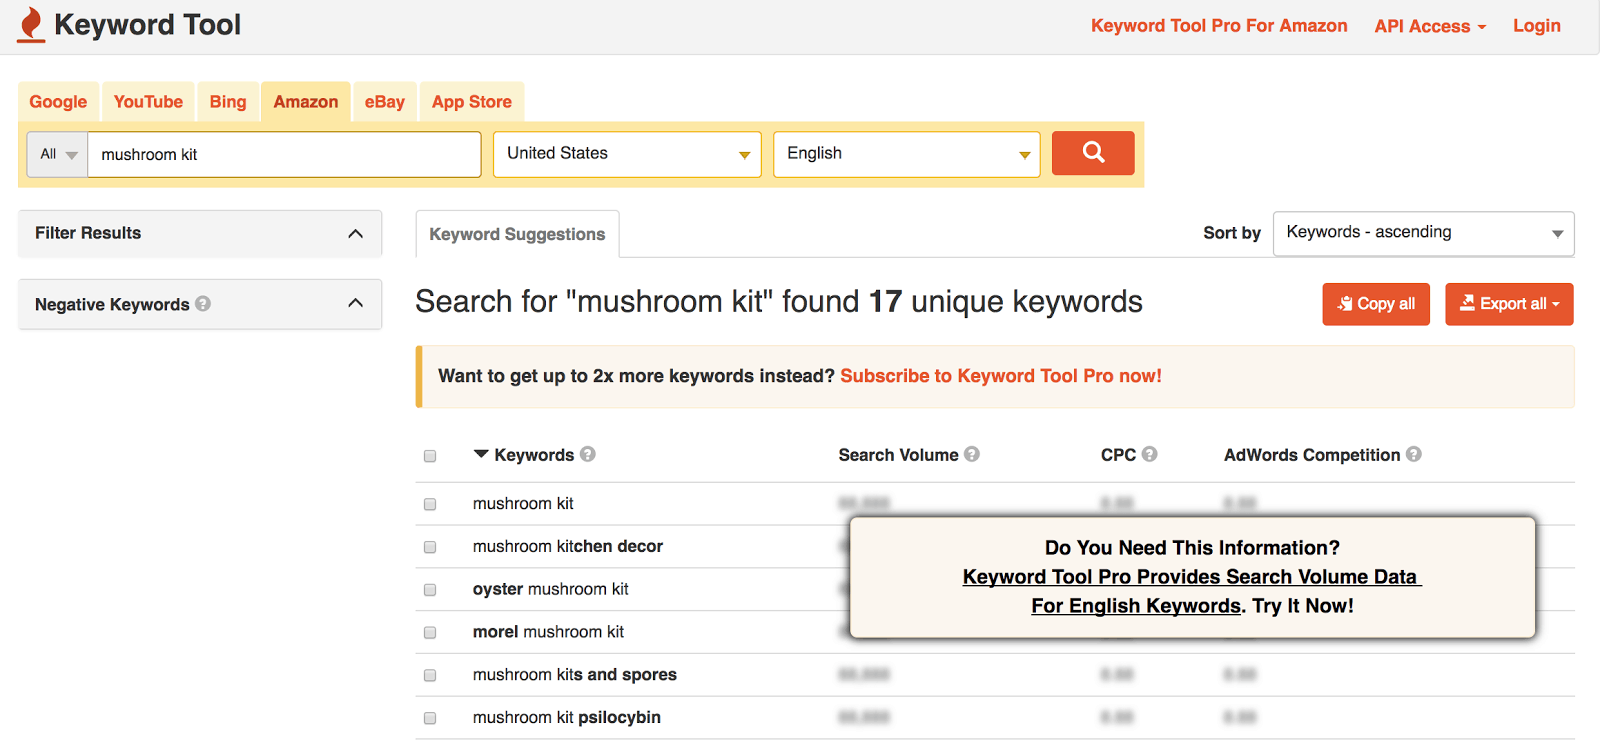1600x741 pixels.
Task: Click help icon beside AdWords Competition header
Action: [1414, 454]
